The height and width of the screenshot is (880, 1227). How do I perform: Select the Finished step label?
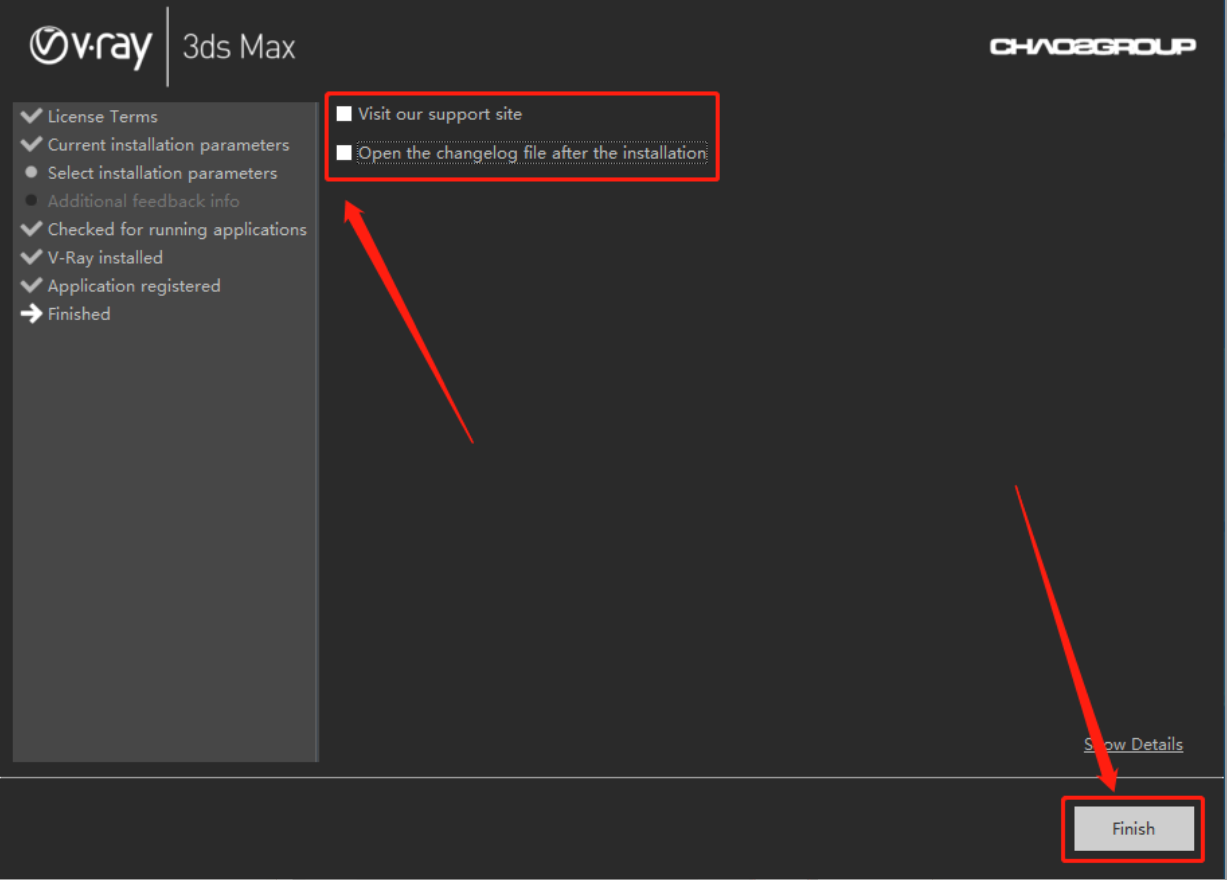(79, 314)
